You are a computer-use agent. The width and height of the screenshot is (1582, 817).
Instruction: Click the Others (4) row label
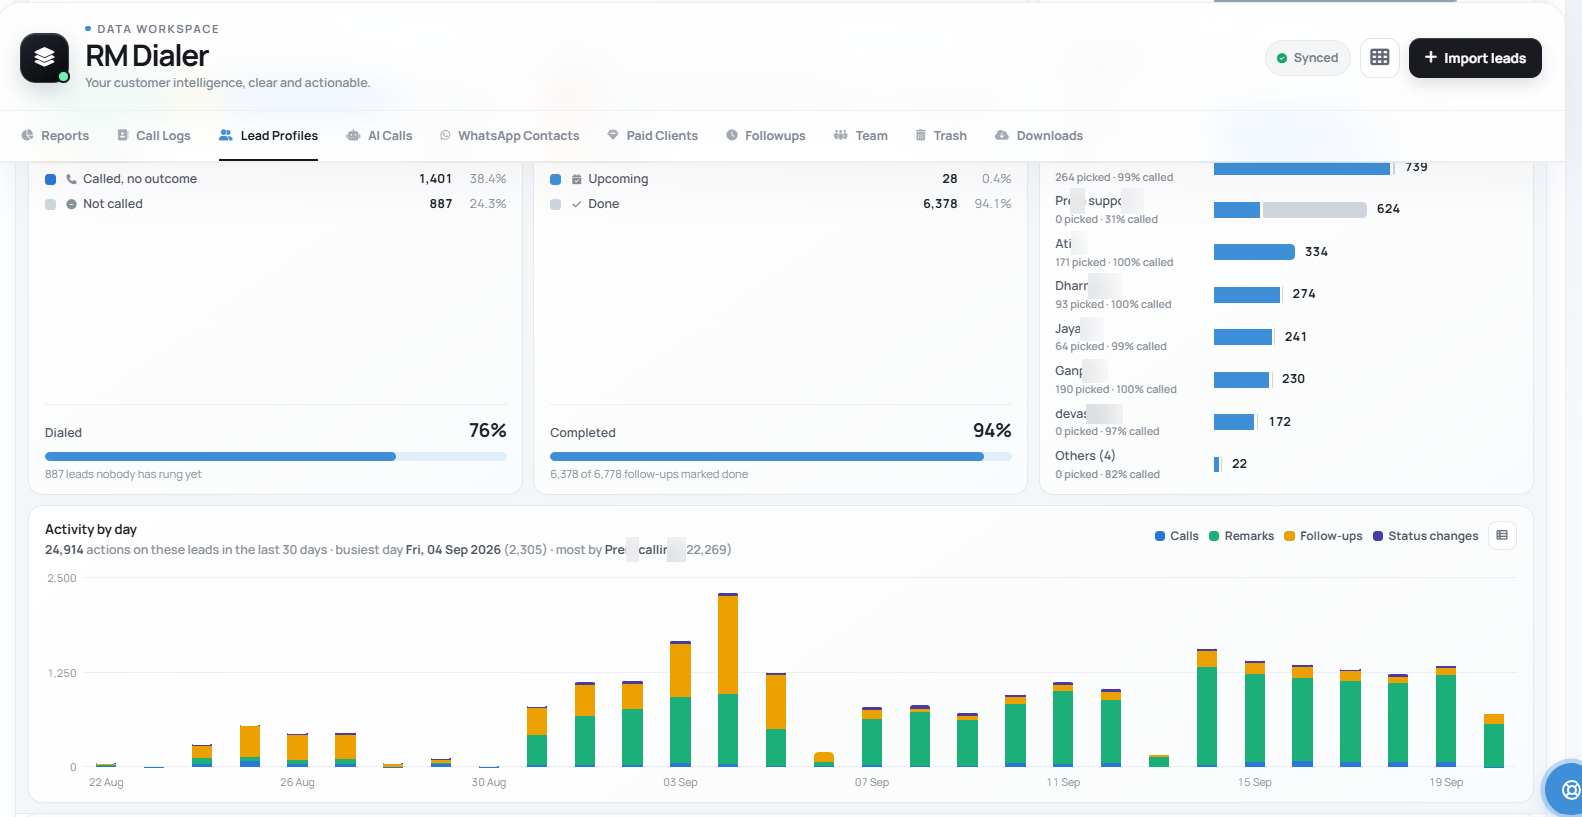coord(1085,456)
